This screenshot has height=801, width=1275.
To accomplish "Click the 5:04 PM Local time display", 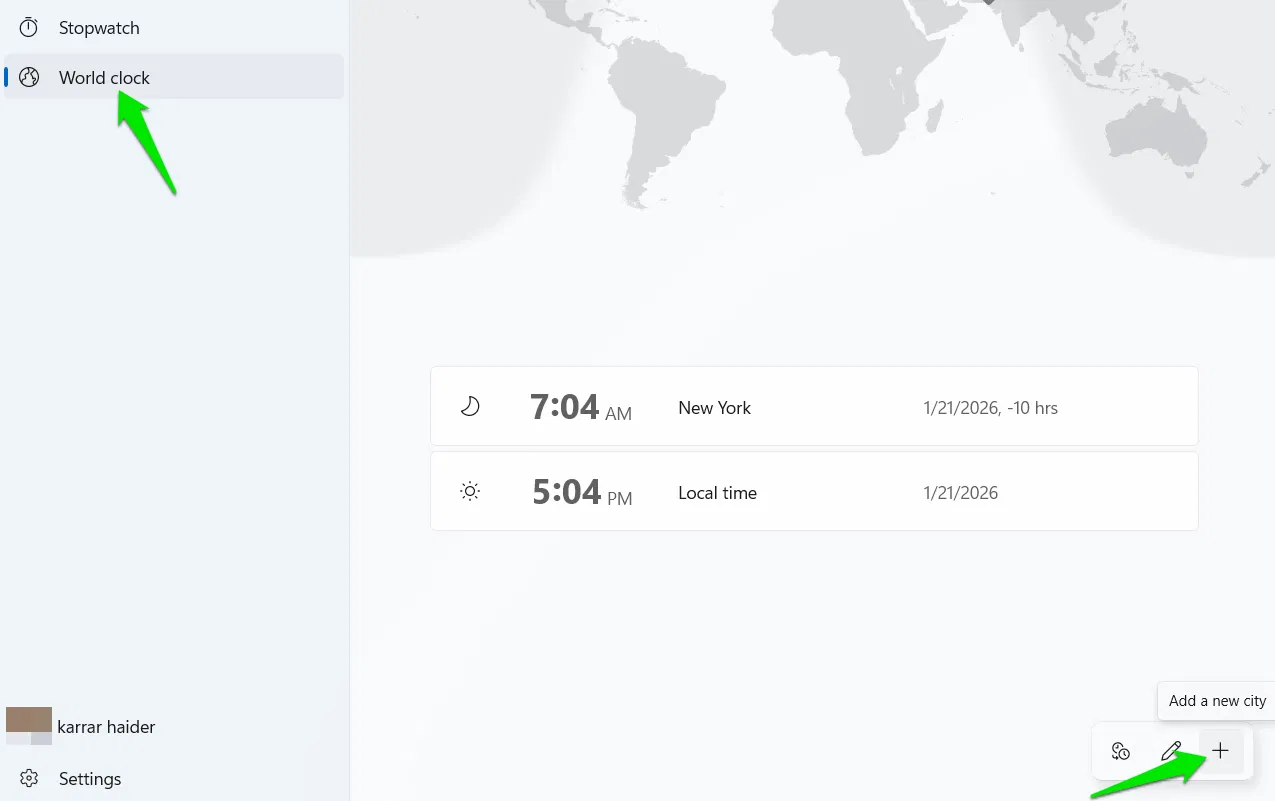I will point(582,491).
